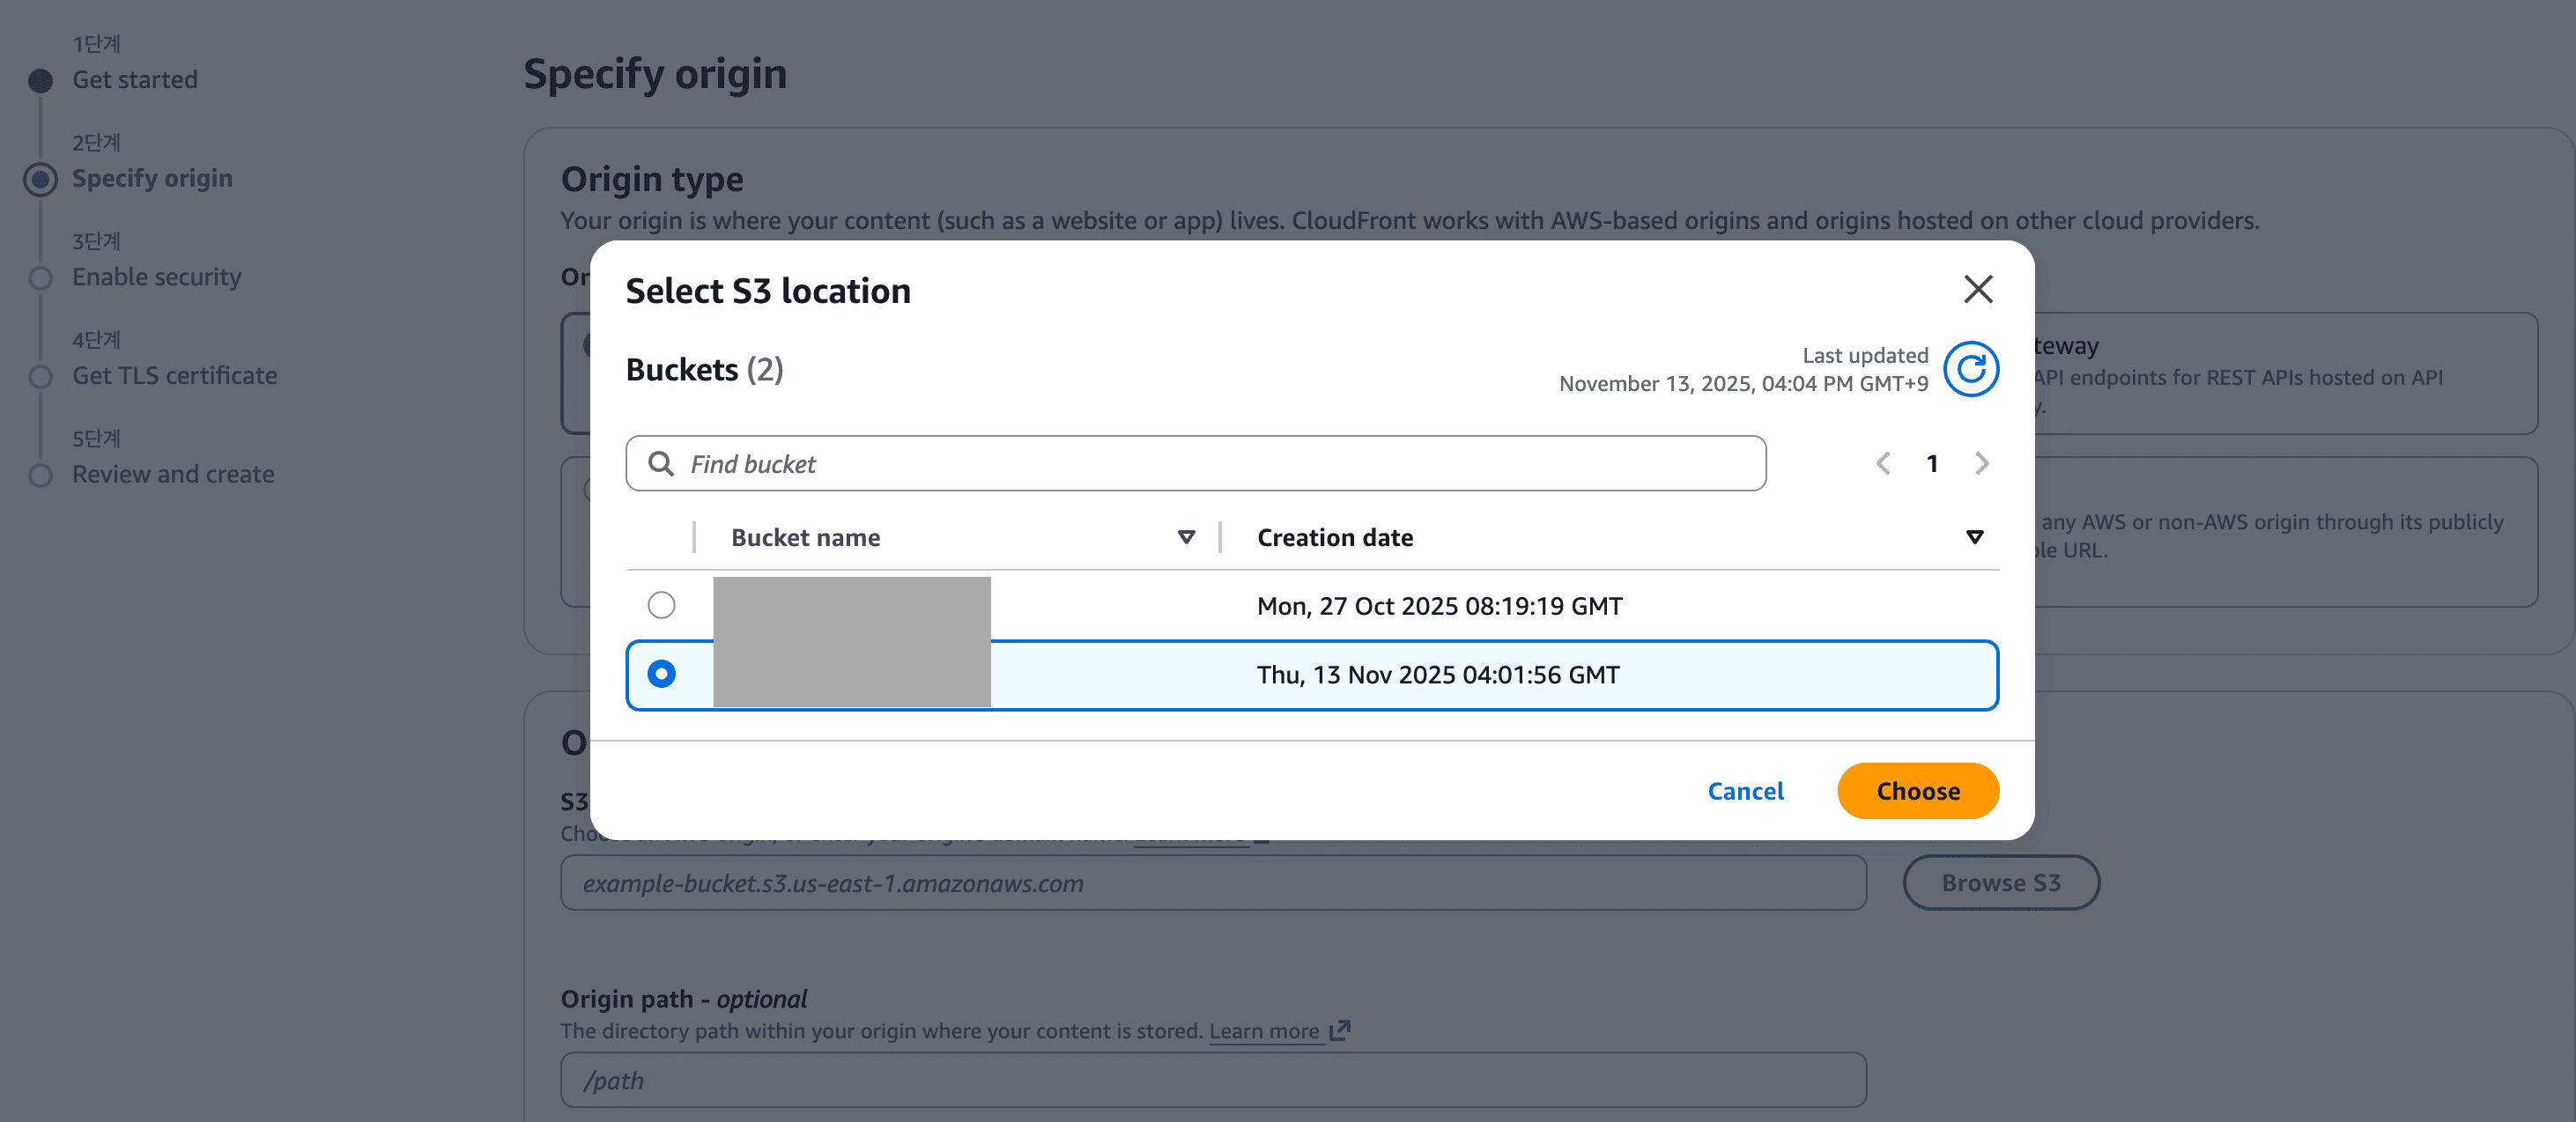Click the S3 origin domain input field

click(1212, 883)
